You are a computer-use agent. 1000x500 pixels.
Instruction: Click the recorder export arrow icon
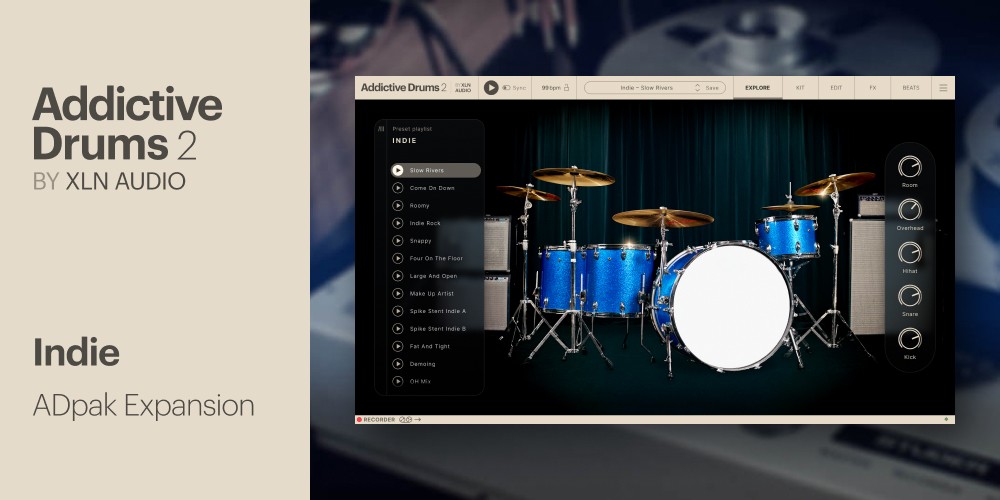(417, 420)
